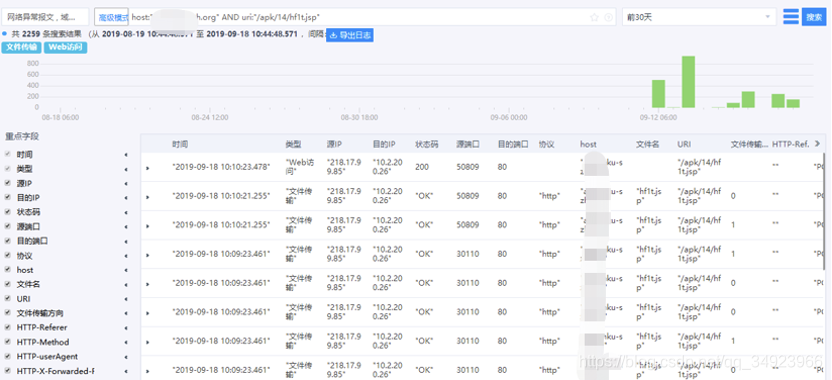
Task: Open the hamburger menu icon beside the search button
Action: click(x=791, y=16)
